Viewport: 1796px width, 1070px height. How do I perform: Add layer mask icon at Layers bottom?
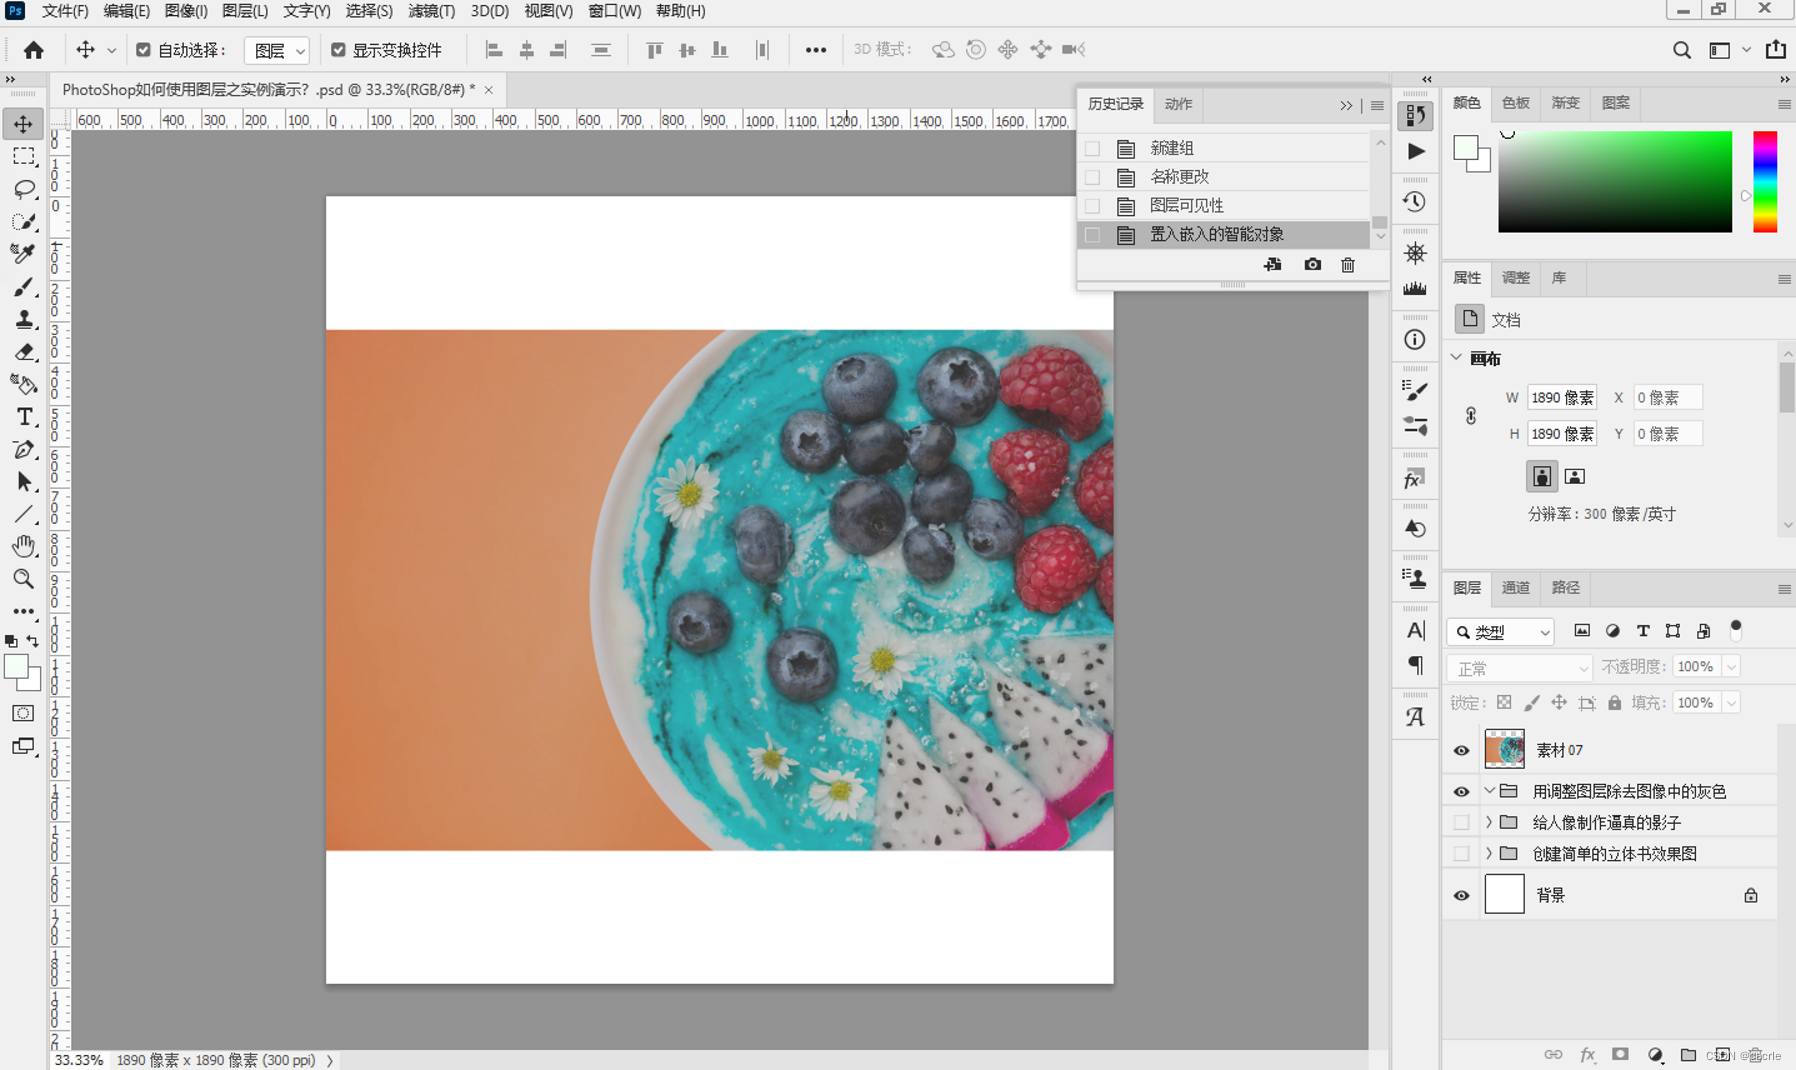click(1620, 1055)
